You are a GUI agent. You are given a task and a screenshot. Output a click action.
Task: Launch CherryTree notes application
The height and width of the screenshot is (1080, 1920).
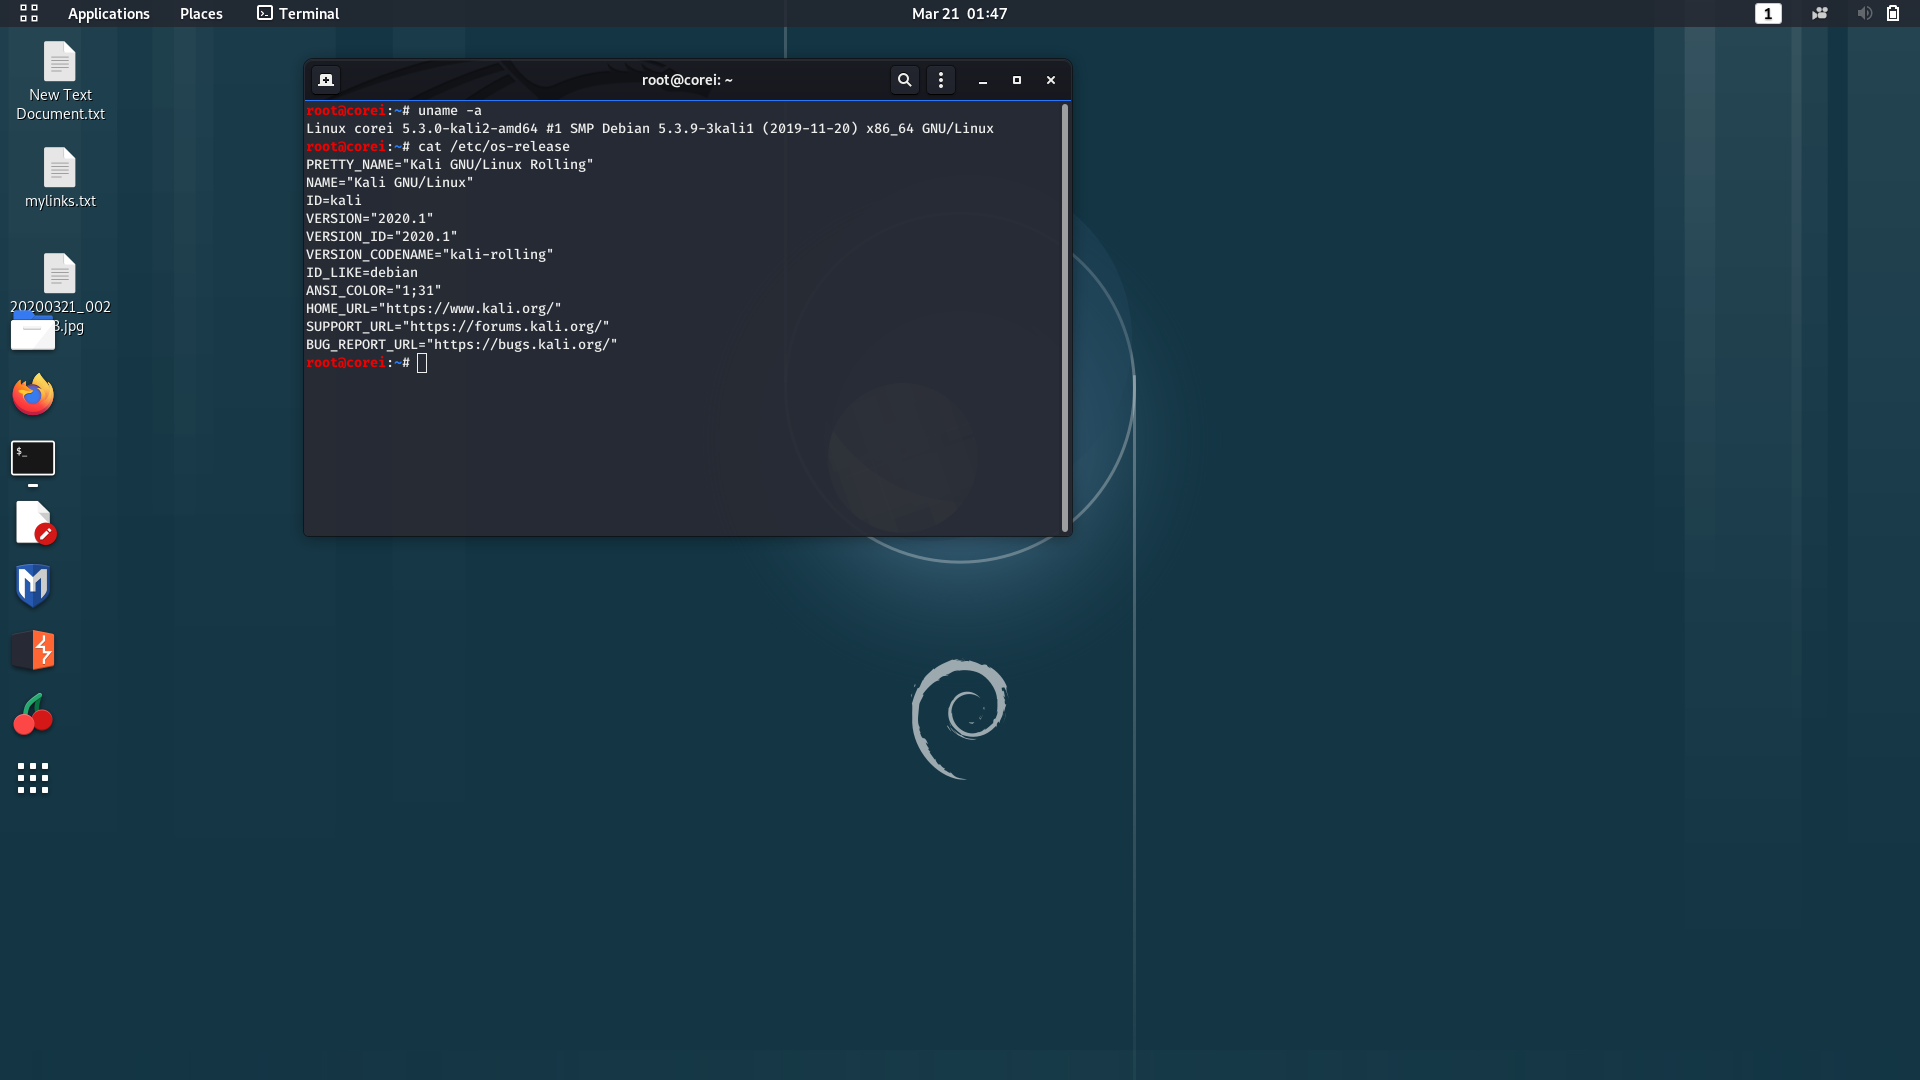pyautogui.click(x=33, y=715)
